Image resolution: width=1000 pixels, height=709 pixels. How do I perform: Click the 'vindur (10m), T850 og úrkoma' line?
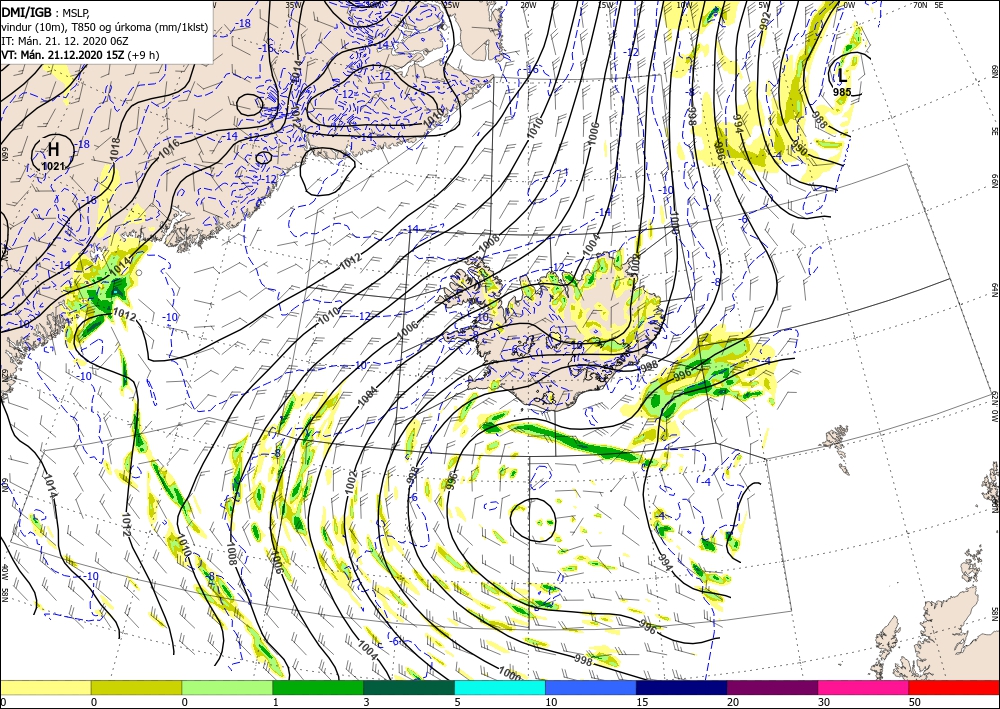(105, 27)
